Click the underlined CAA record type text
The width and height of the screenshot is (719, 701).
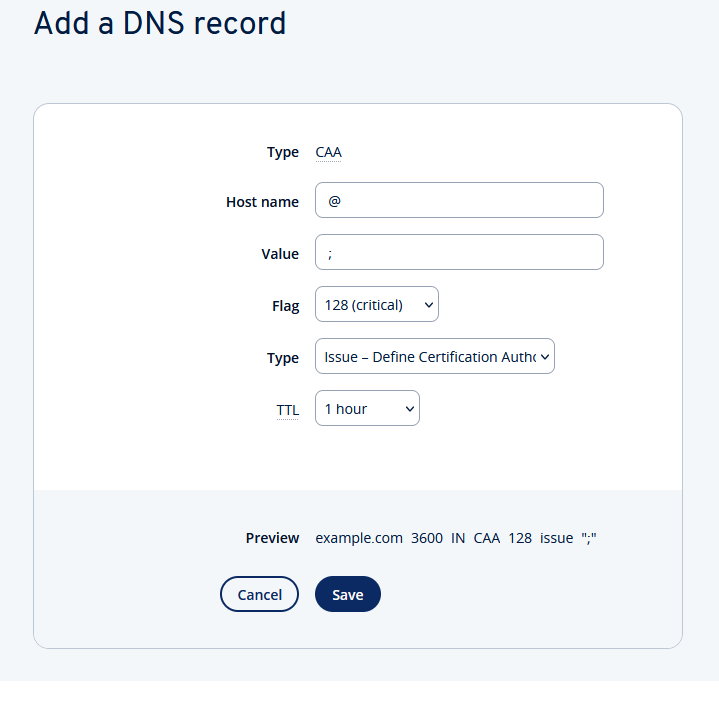pos(328,153)
